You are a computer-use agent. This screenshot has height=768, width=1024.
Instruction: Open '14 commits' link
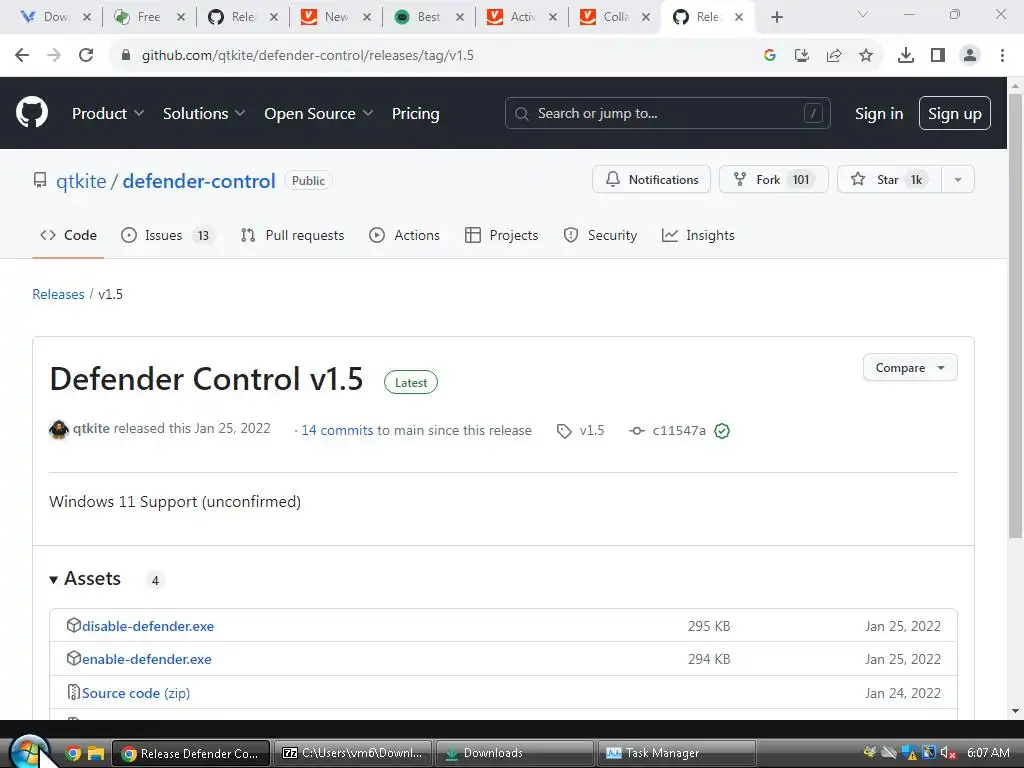tap(337, 430)
